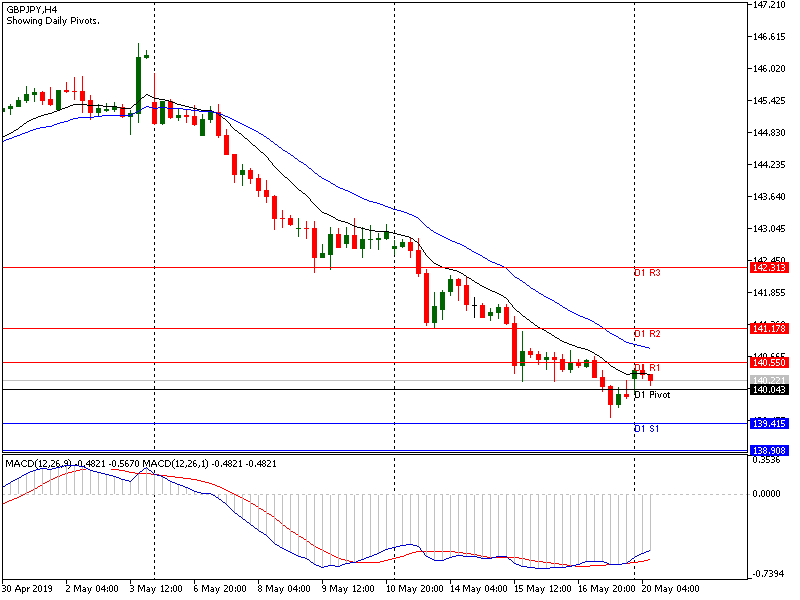Select the 10 May 20:00 time label
The height and width of the screenshot is (600, 800).
pos(414,589)
